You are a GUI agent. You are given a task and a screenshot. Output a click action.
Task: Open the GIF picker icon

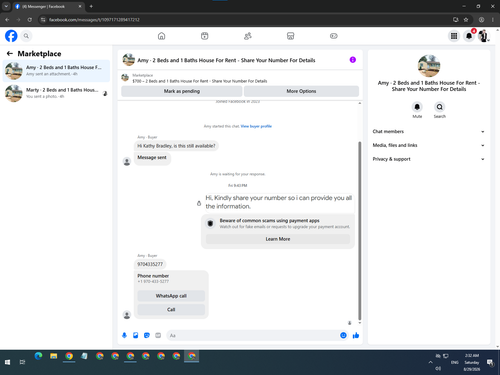(x=158, y=335)
